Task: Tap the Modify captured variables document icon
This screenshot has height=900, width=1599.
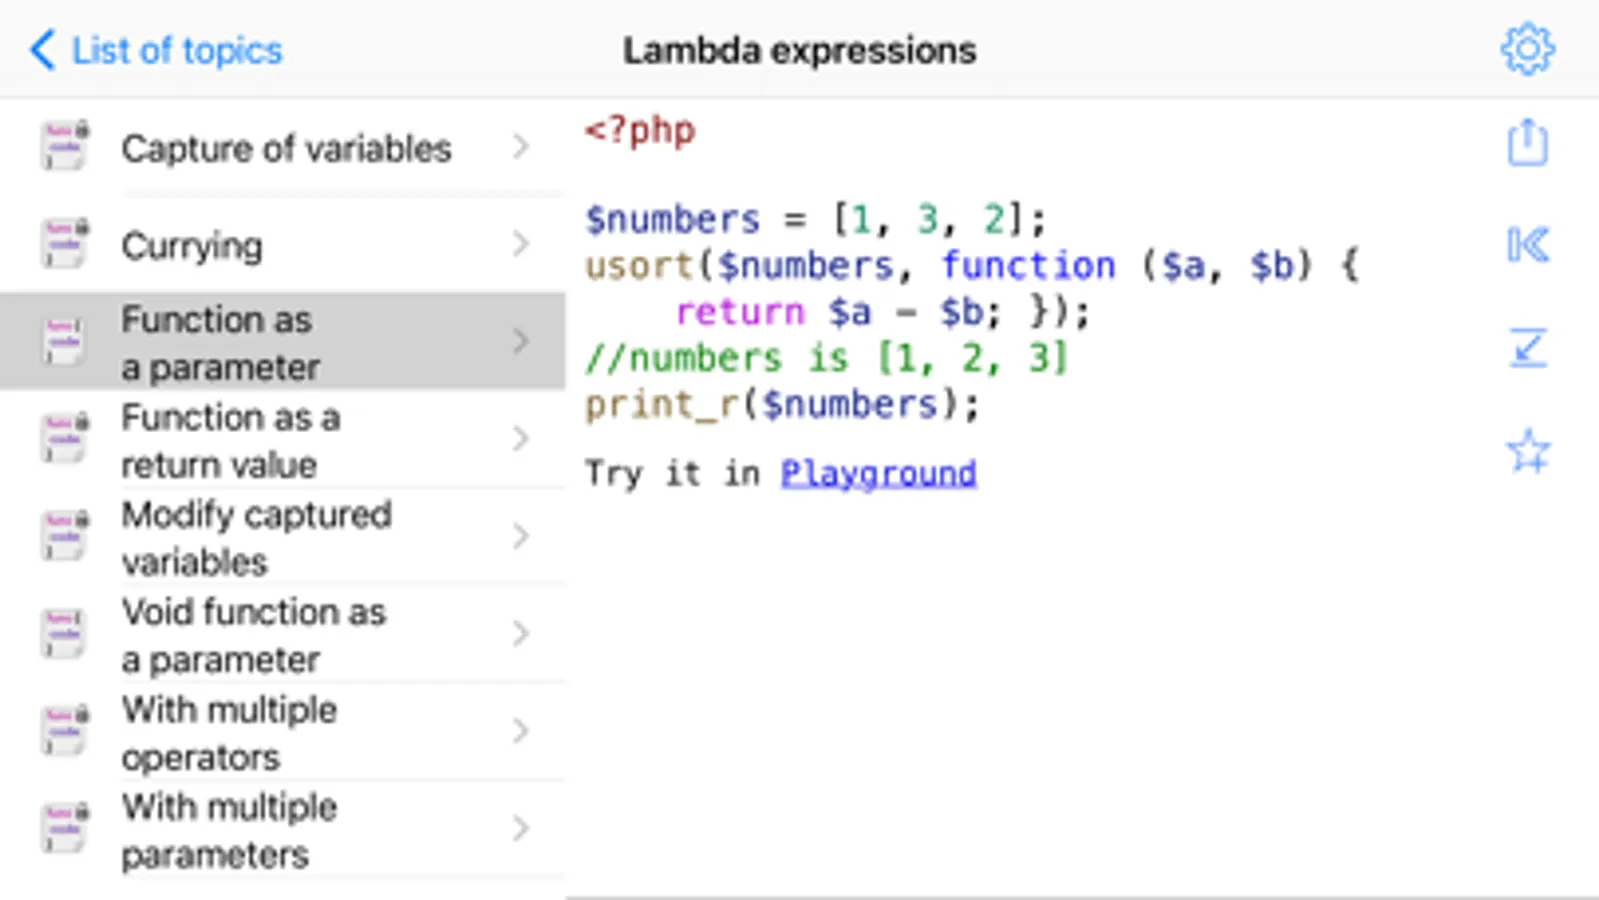Action: pos(65,536)
